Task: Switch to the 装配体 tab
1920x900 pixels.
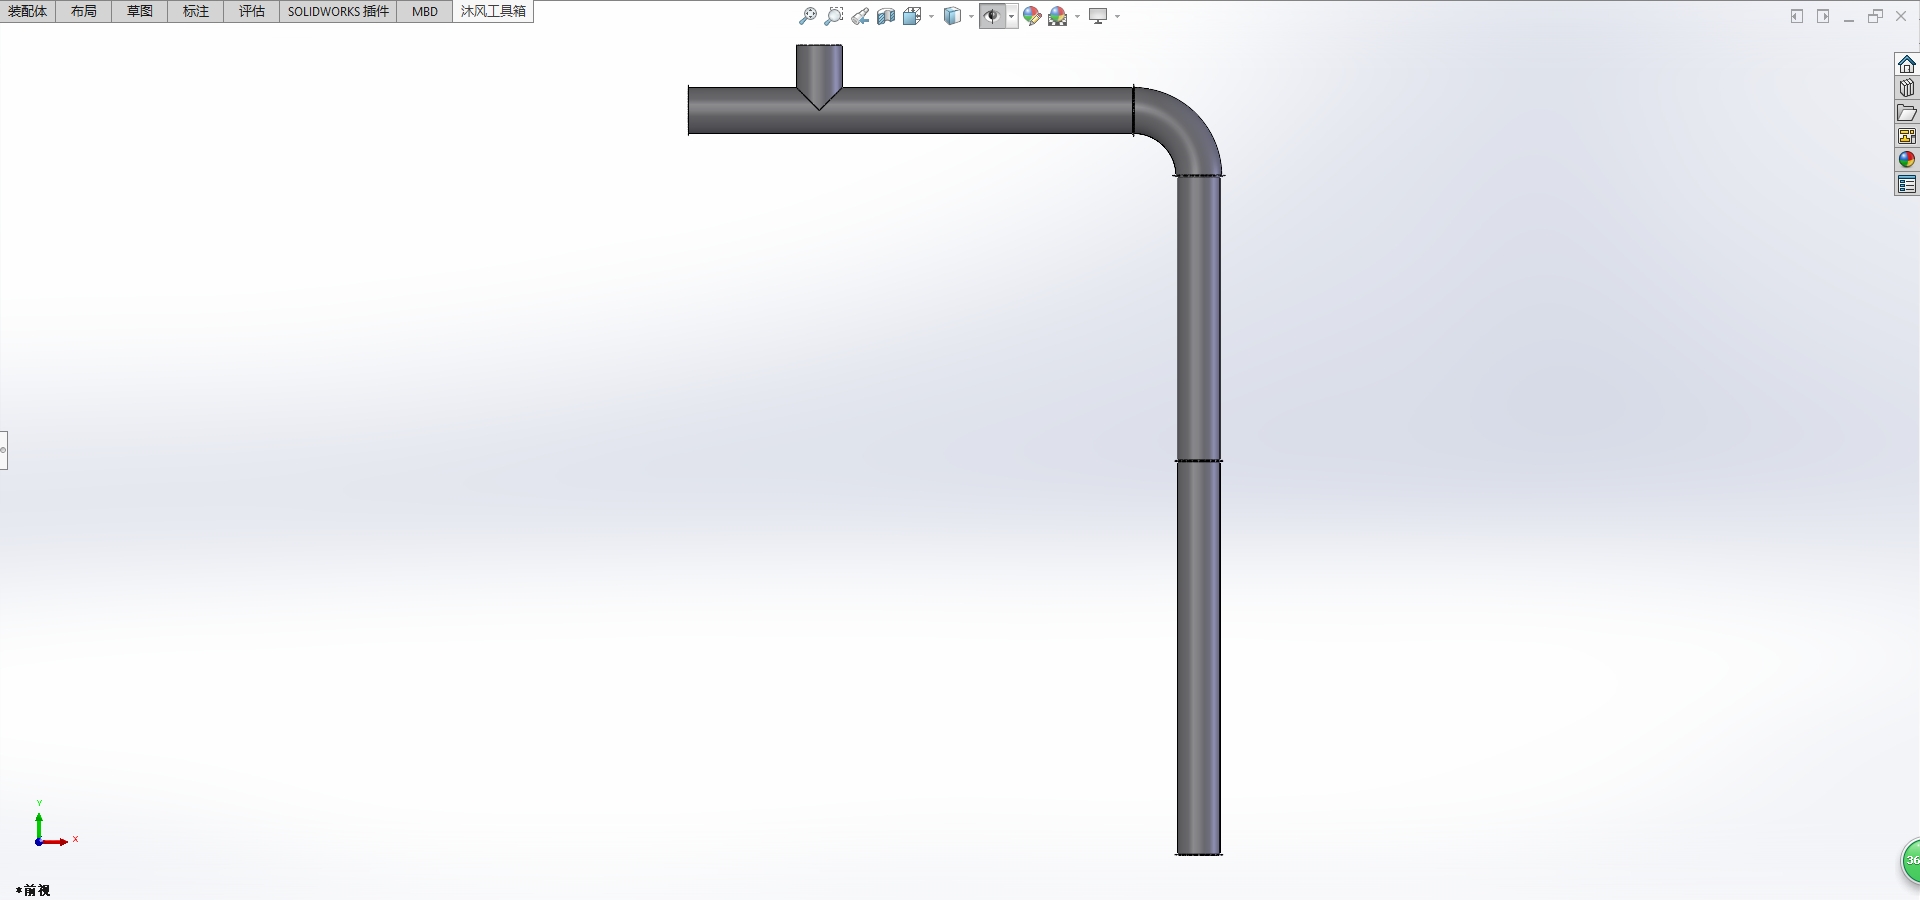Action: [x=28, y=11]
